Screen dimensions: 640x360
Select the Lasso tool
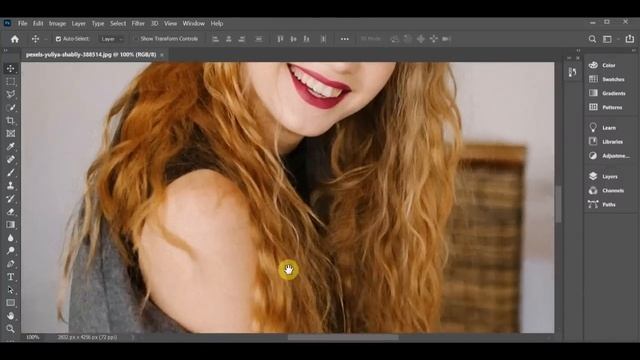tap(11, 94)
